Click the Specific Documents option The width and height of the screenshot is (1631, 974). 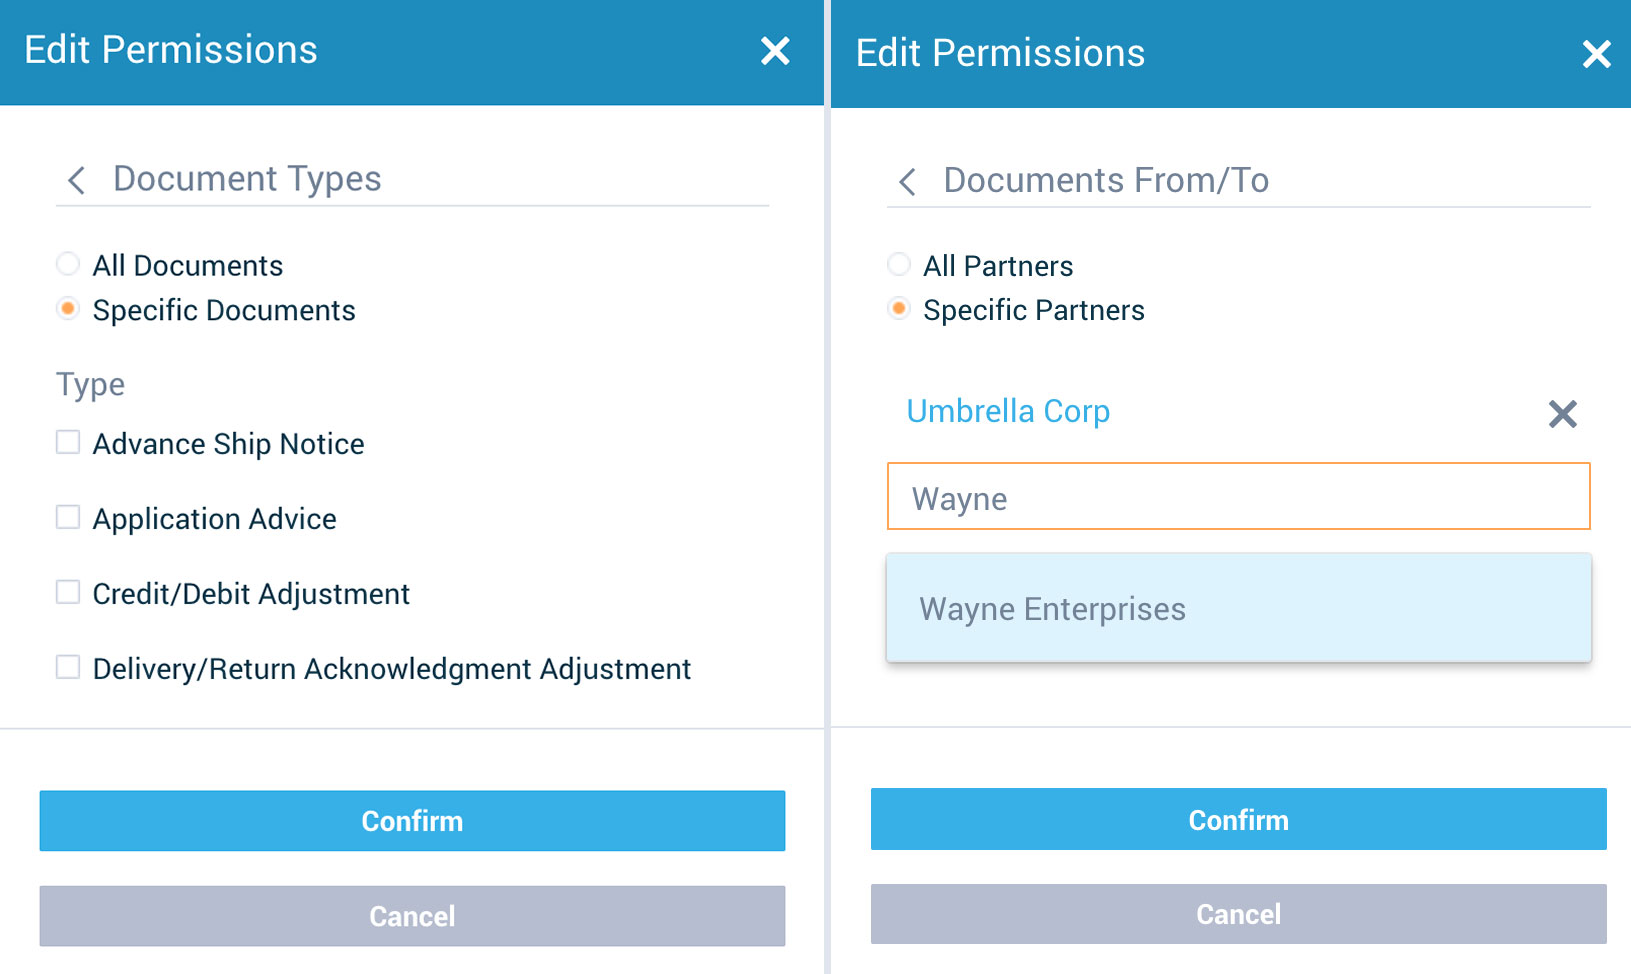(x=67, y=309)
